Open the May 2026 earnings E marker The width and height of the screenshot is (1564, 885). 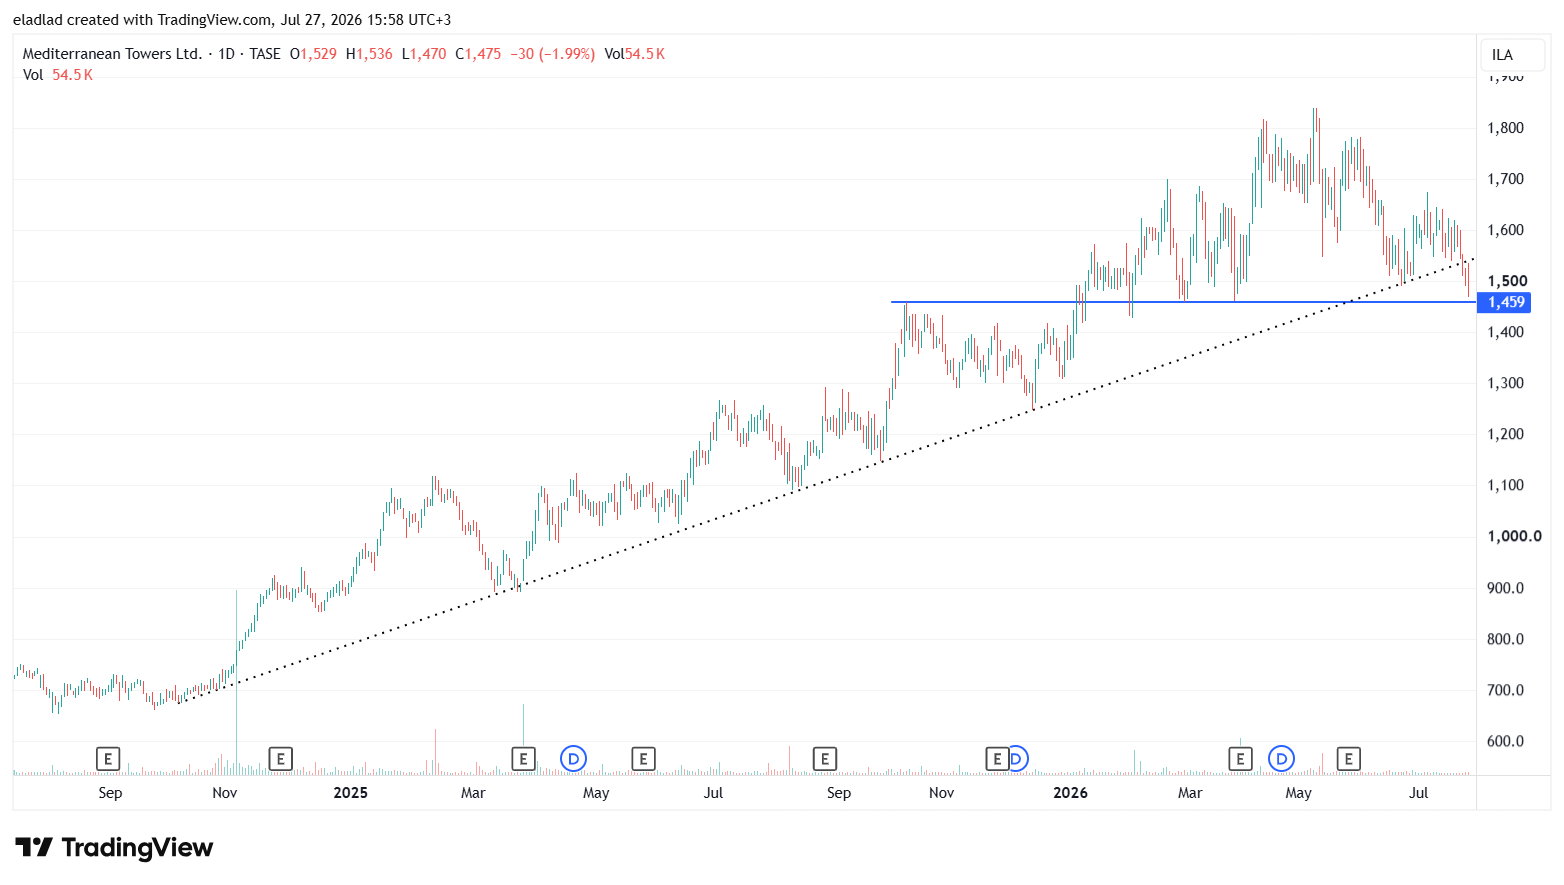(1348, 759)
